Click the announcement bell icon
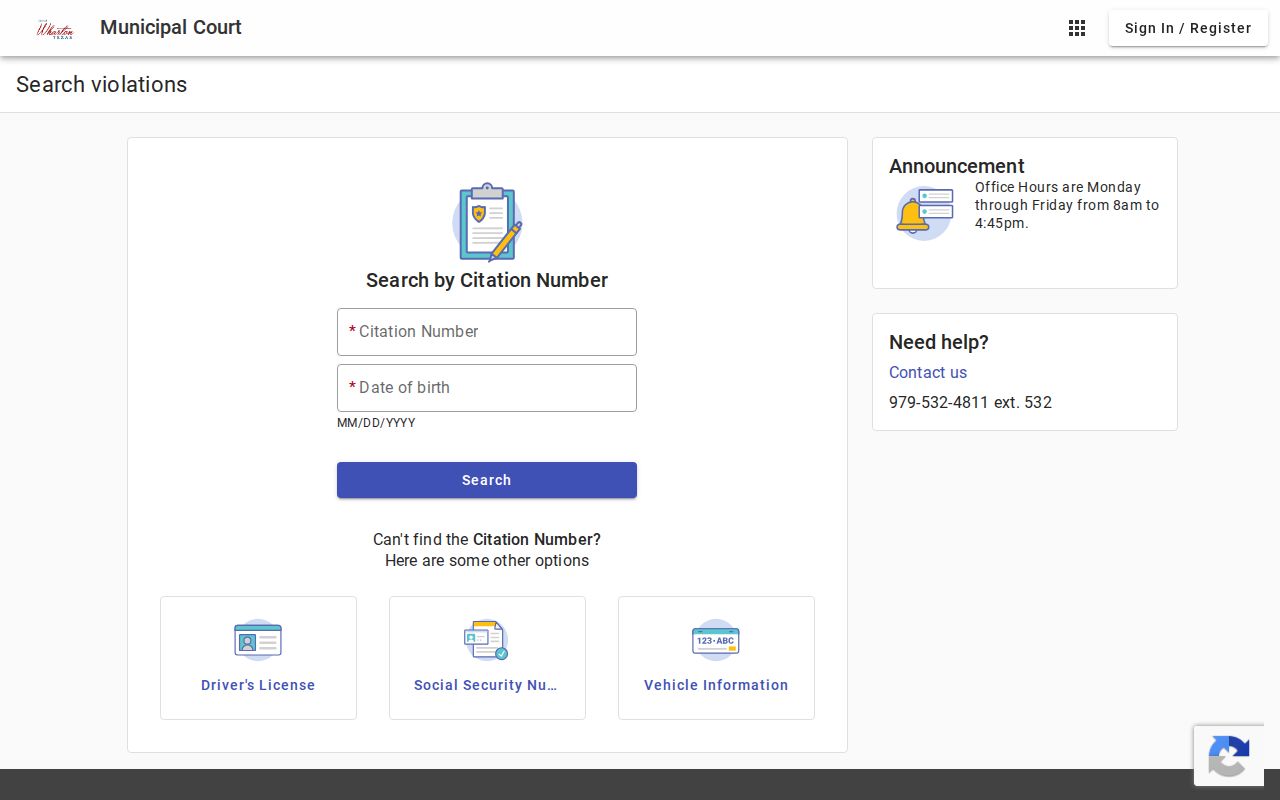This screenshot has height=800, width=1280. click(x=924, y=213)
